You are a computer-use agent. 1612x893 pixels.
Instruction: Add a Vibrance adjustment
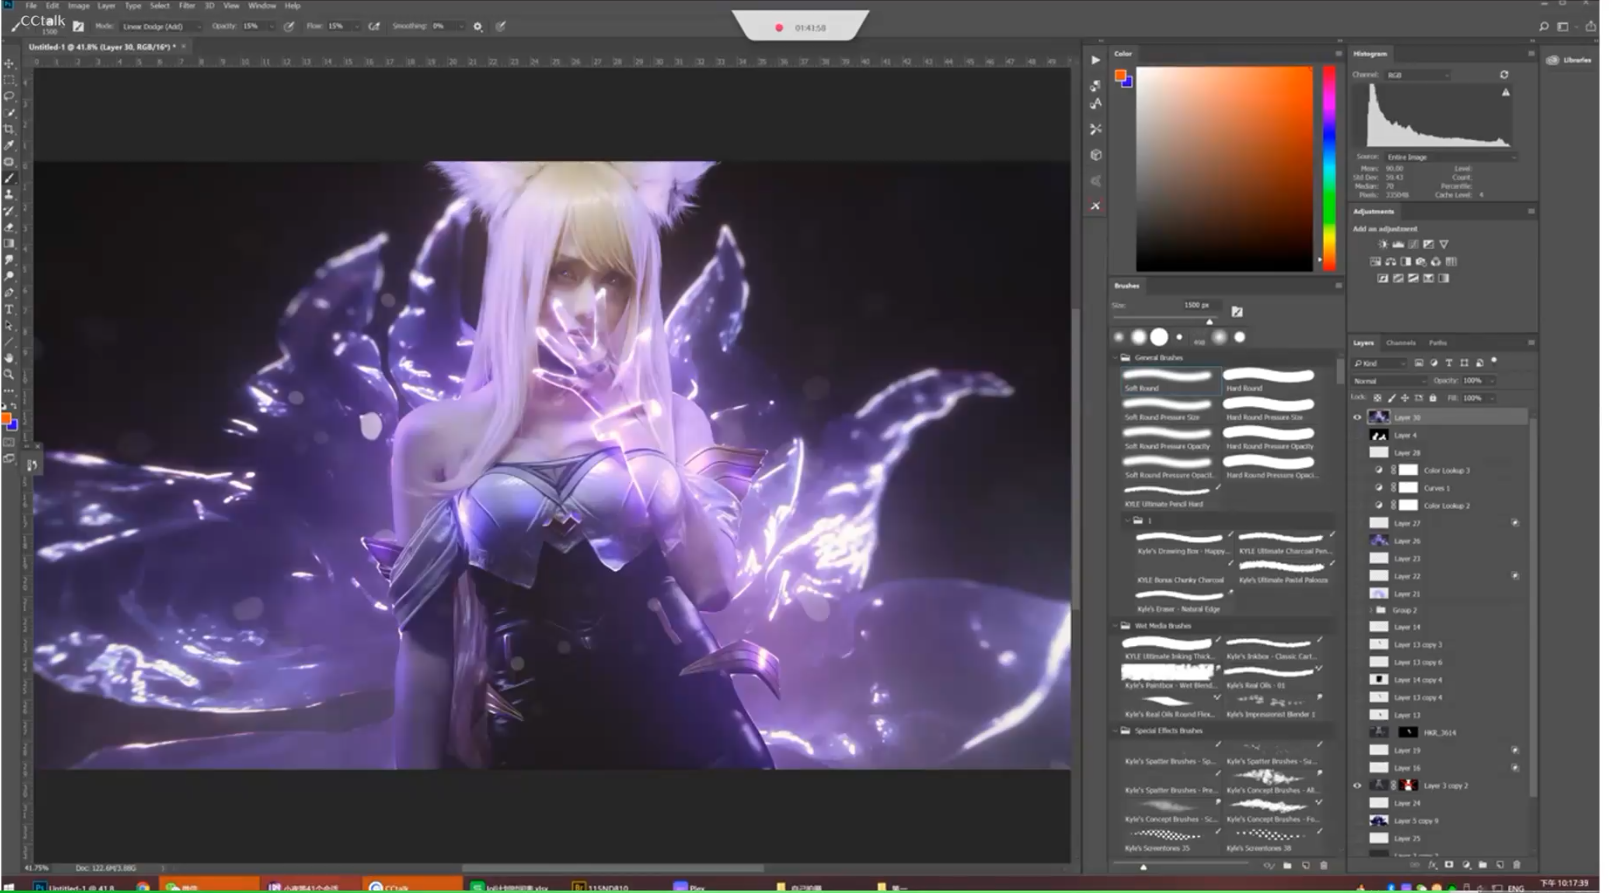[x=1443, y=244]
